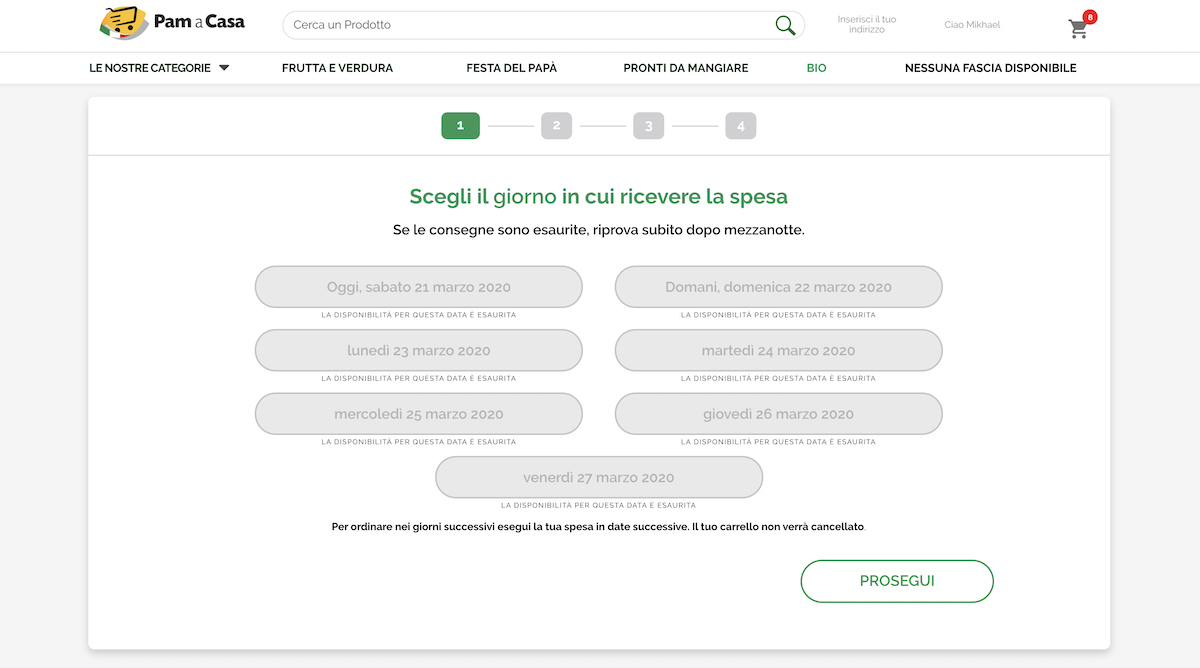This screenshot has width=1200, height=668.
Task: Jump to checkout step 2
Action: pyautogui.click(x=556, y=126)
